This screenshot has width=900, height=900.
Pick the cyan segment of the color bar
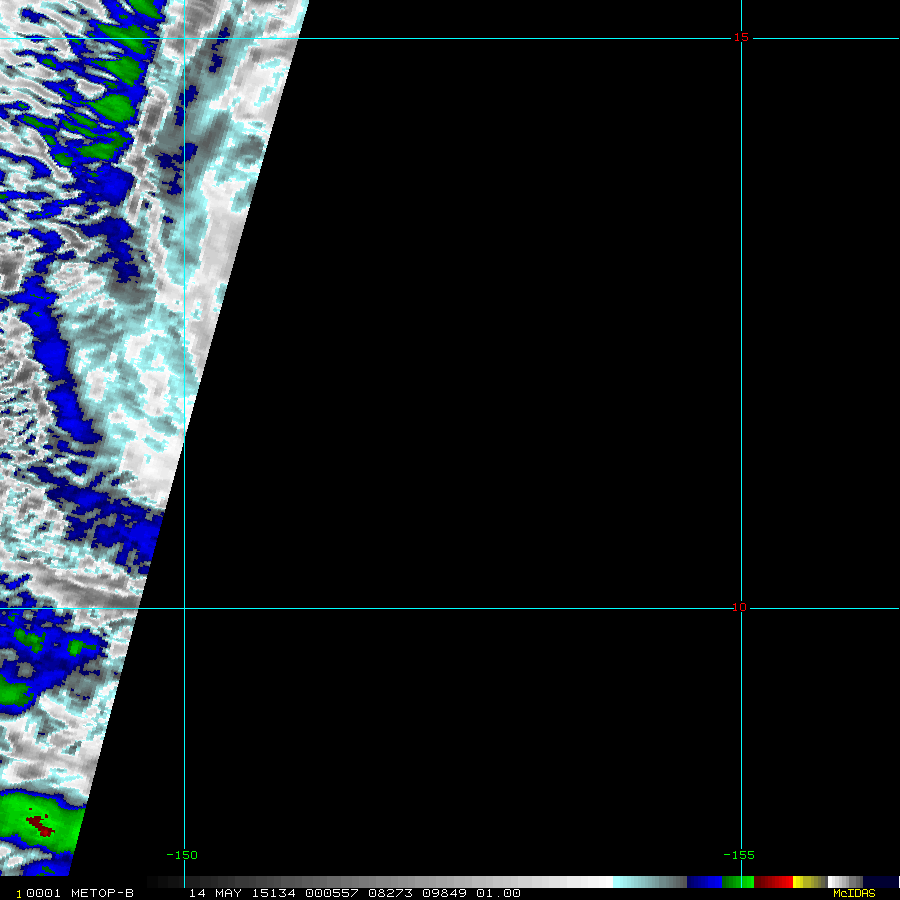pos(650,882)
